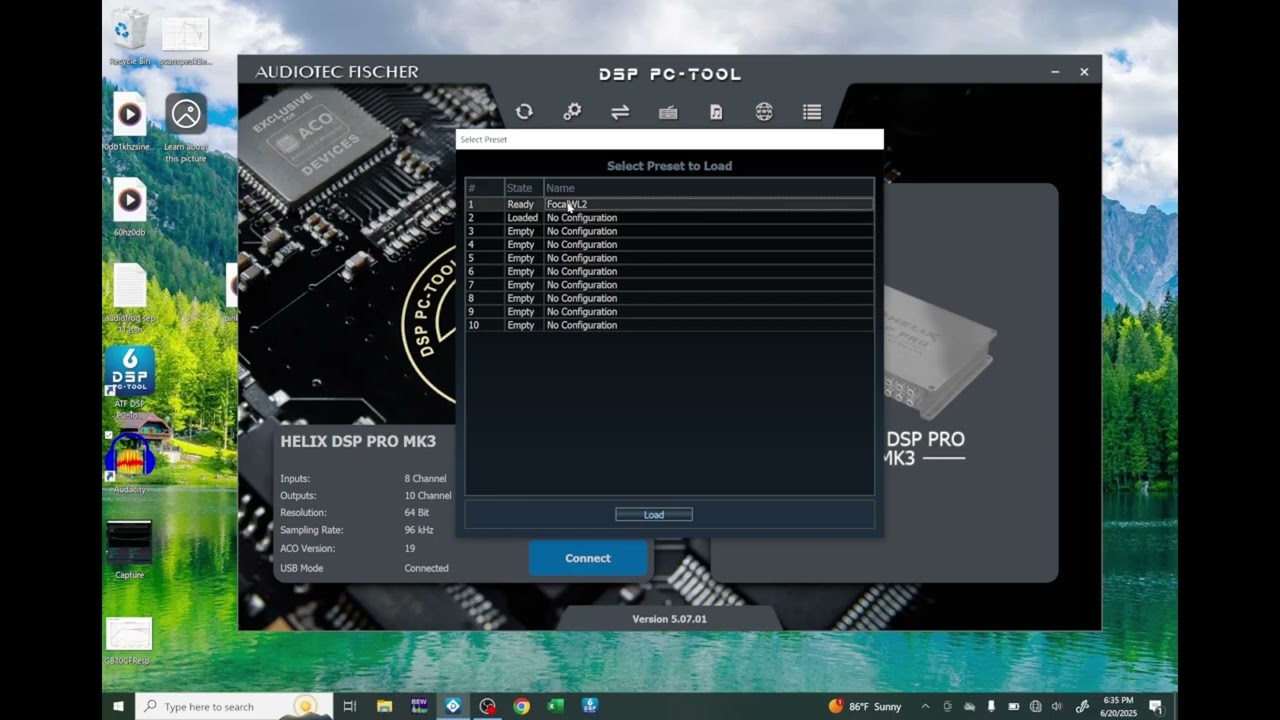Open the settings gear icon in toolbar

coord(572,112)
